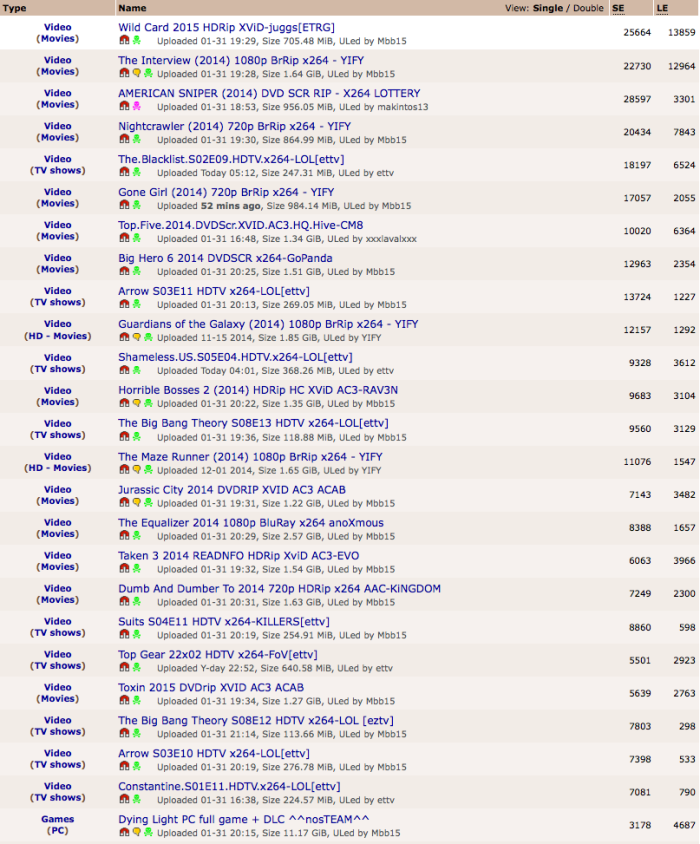Click magnet icon for Shameless.US.S05E04
This screenshot has height=844, width=700.
pyautogui.click(x=124, y=370)
